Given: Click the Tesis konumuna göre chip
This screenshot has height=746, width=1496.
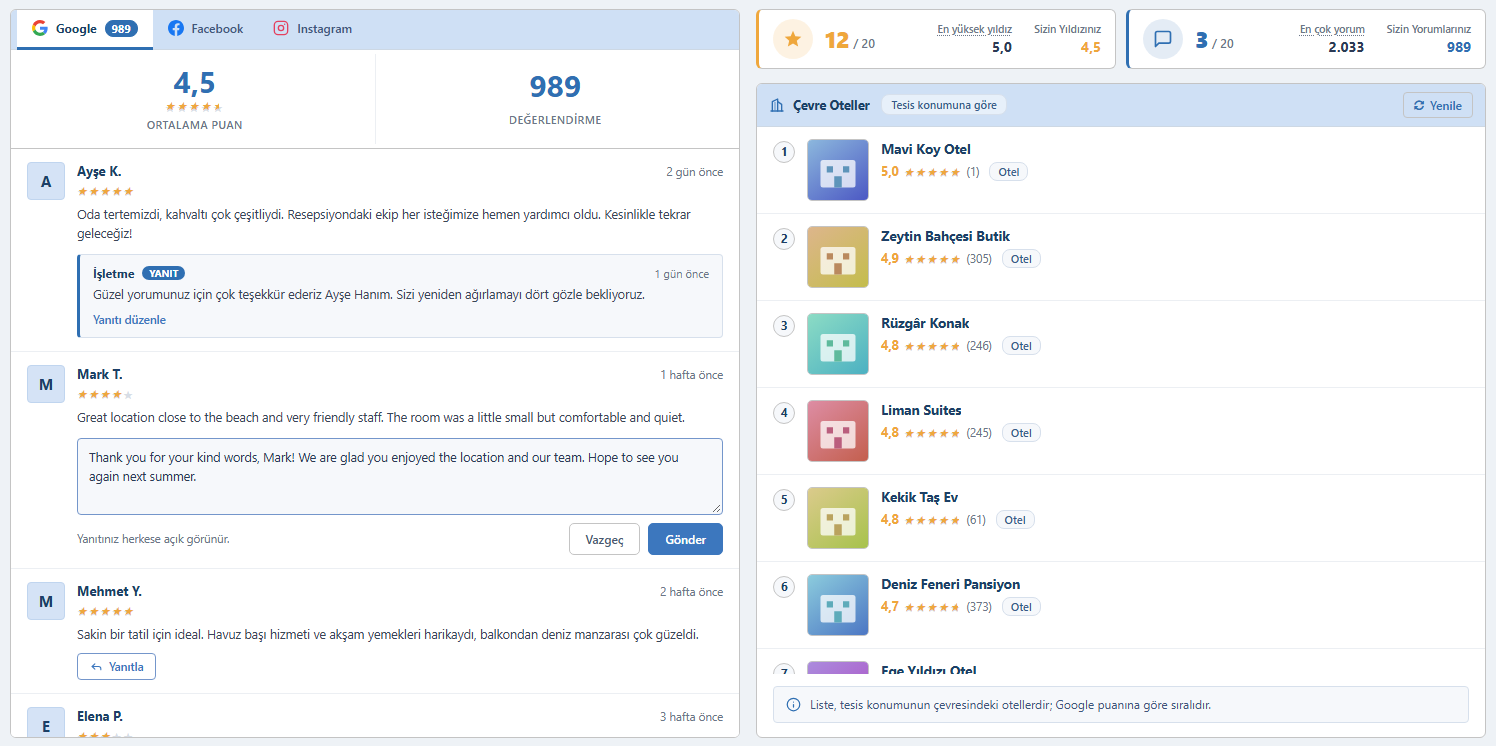Looking at the screenshot, I should [944, 105].
